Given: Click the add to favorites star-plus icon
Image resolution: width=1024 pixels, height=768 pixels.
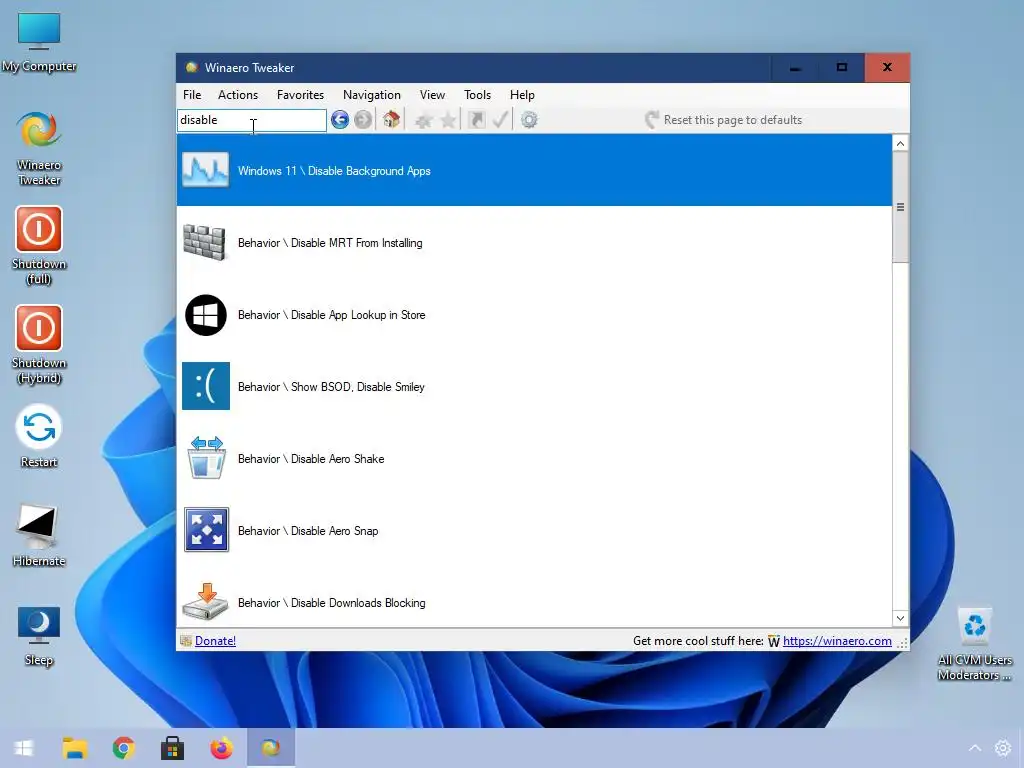Looking at the screenshot, I should [423, 120].
